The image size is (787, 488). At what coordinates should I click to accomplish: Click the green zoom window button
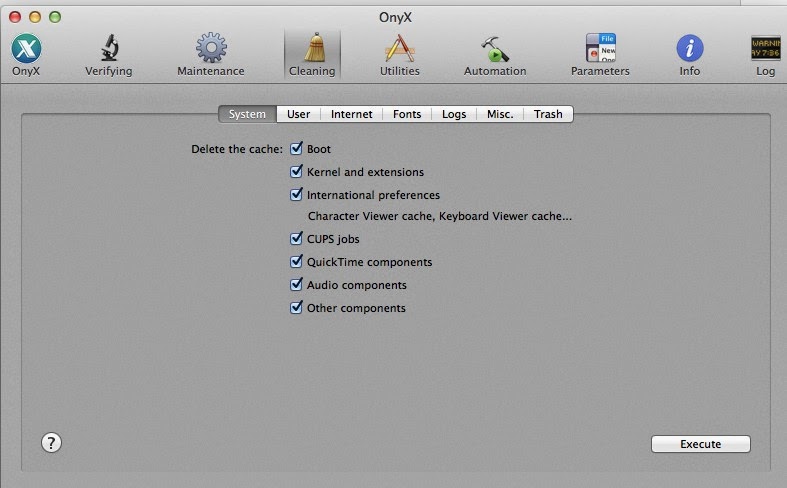55,17
